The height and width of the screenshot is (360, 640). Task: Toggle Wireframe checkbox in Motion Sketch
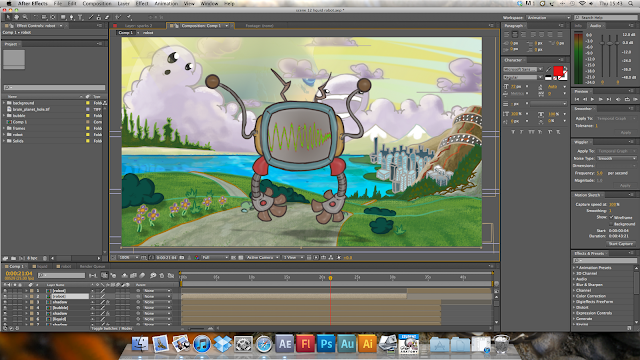coord(611,217)
